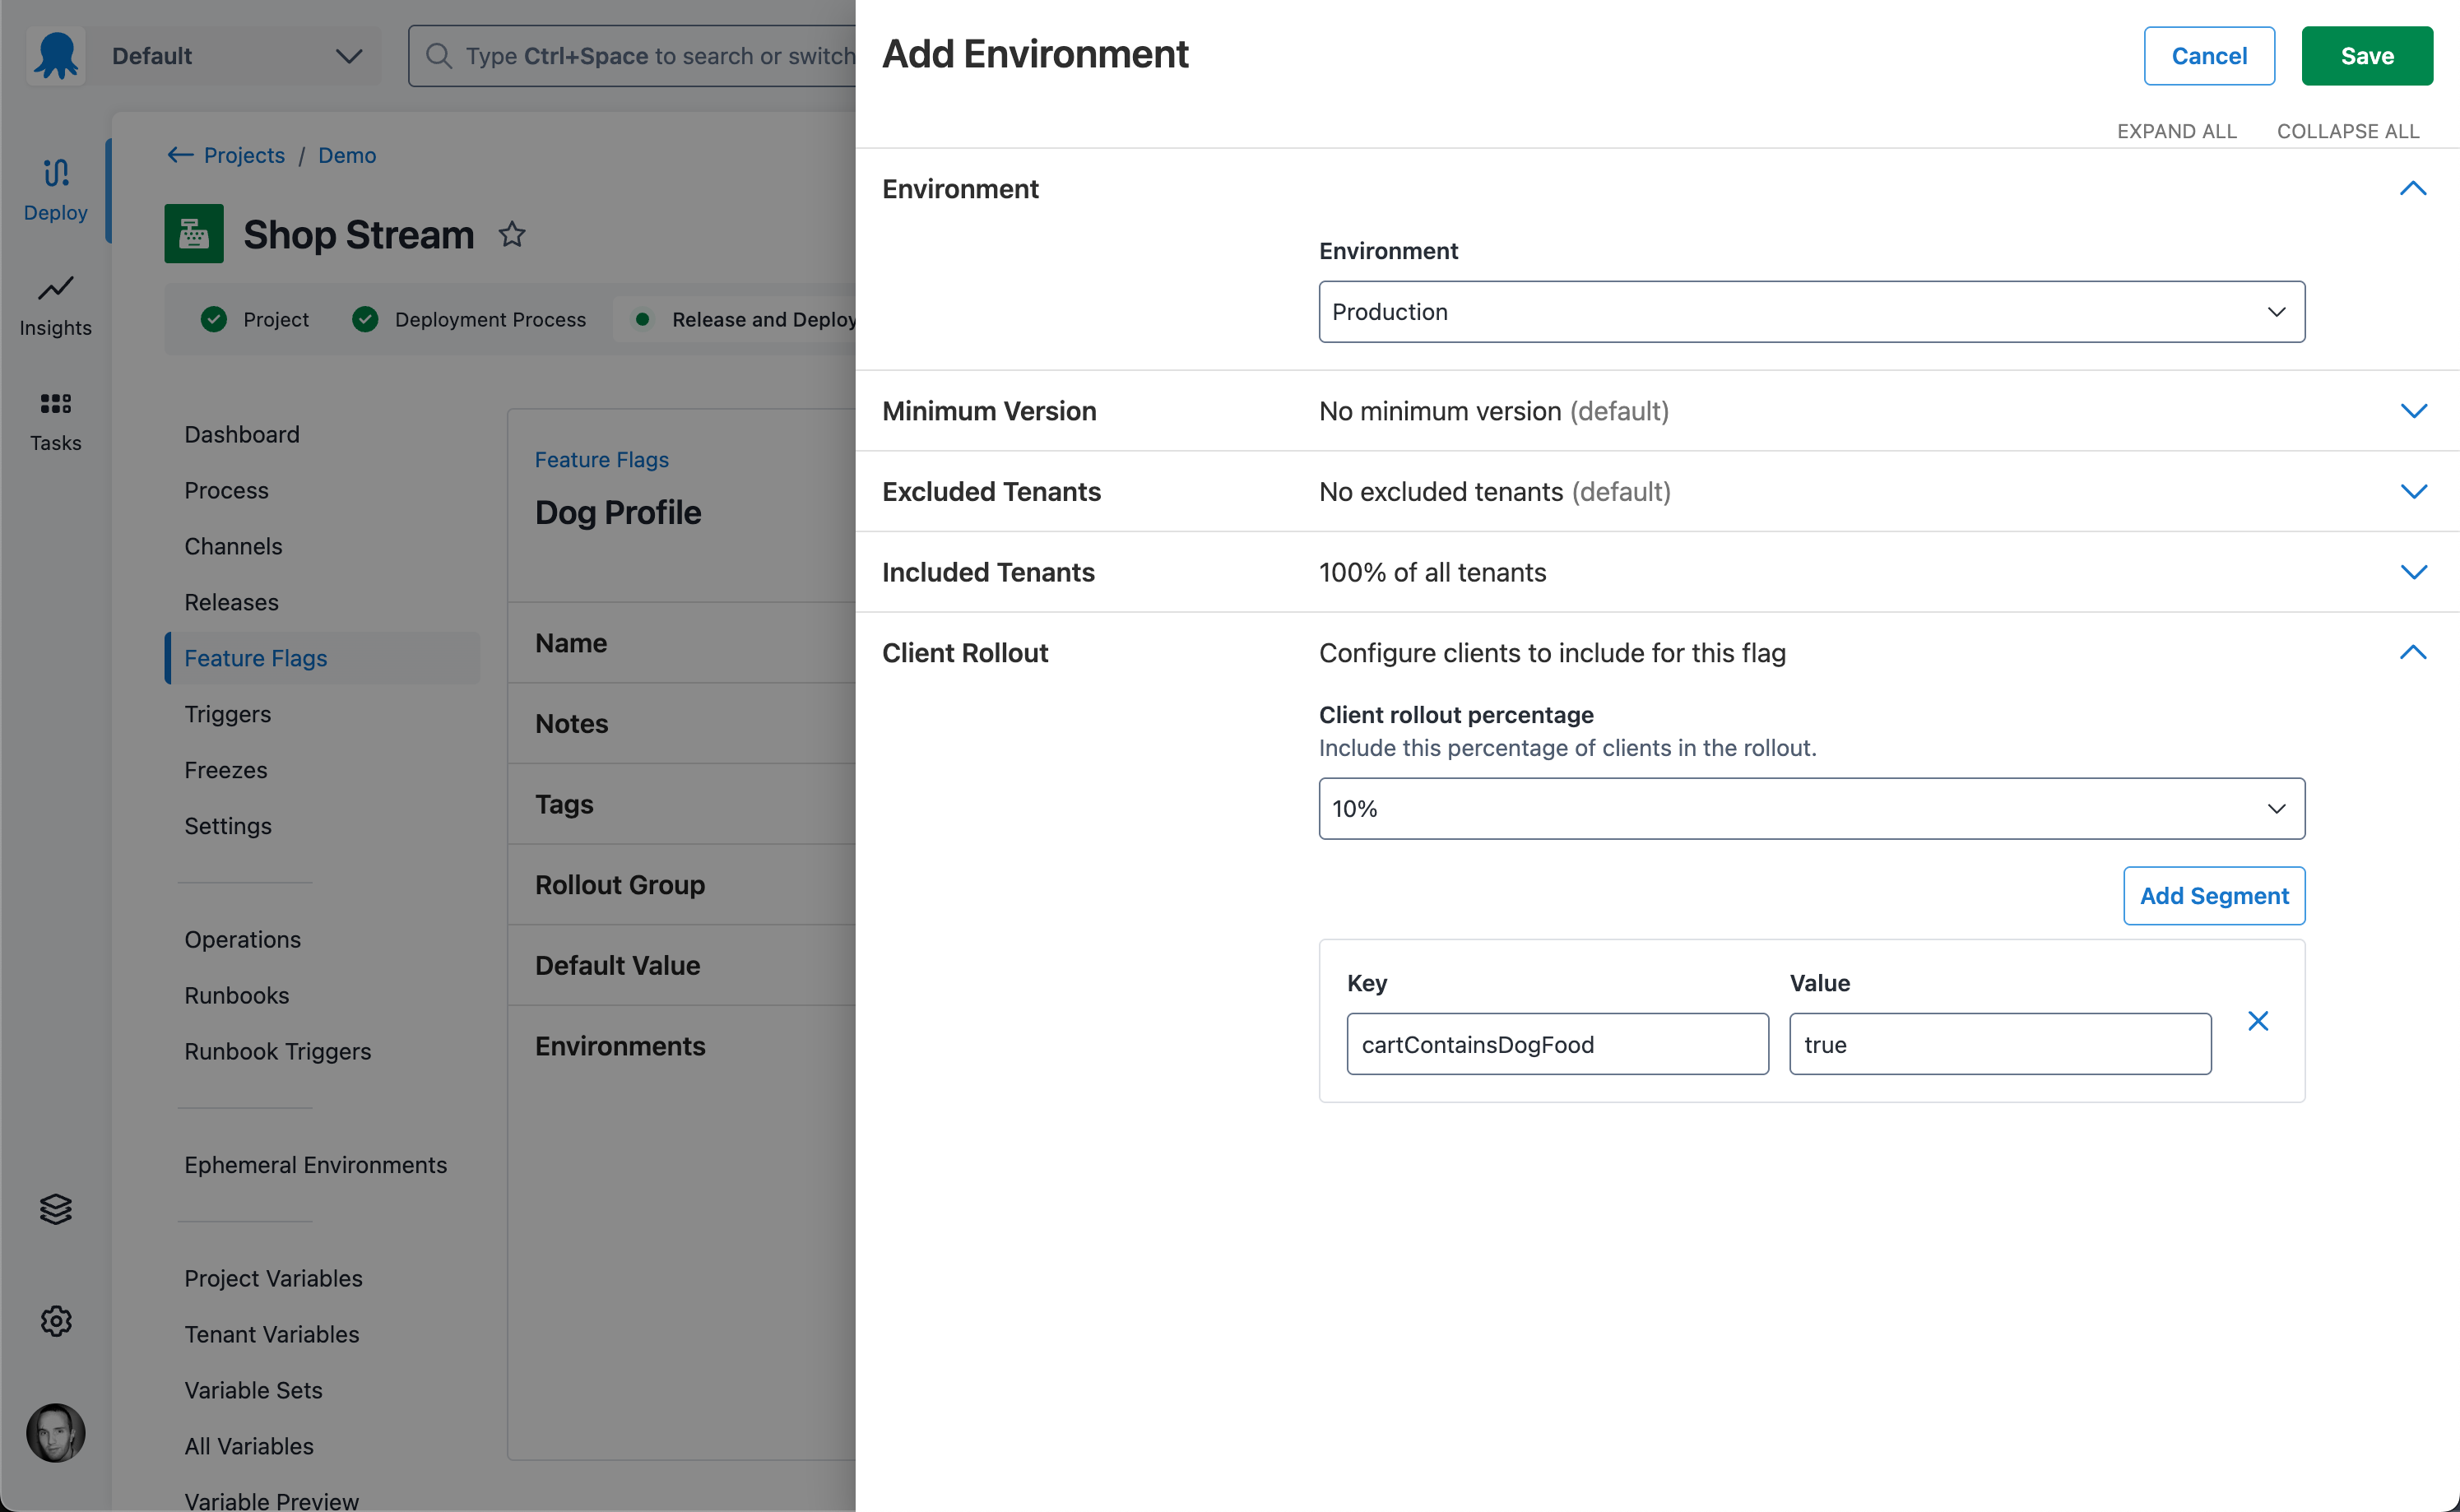
Task: Click the back arrow before Projects
Action: point(180,155)
